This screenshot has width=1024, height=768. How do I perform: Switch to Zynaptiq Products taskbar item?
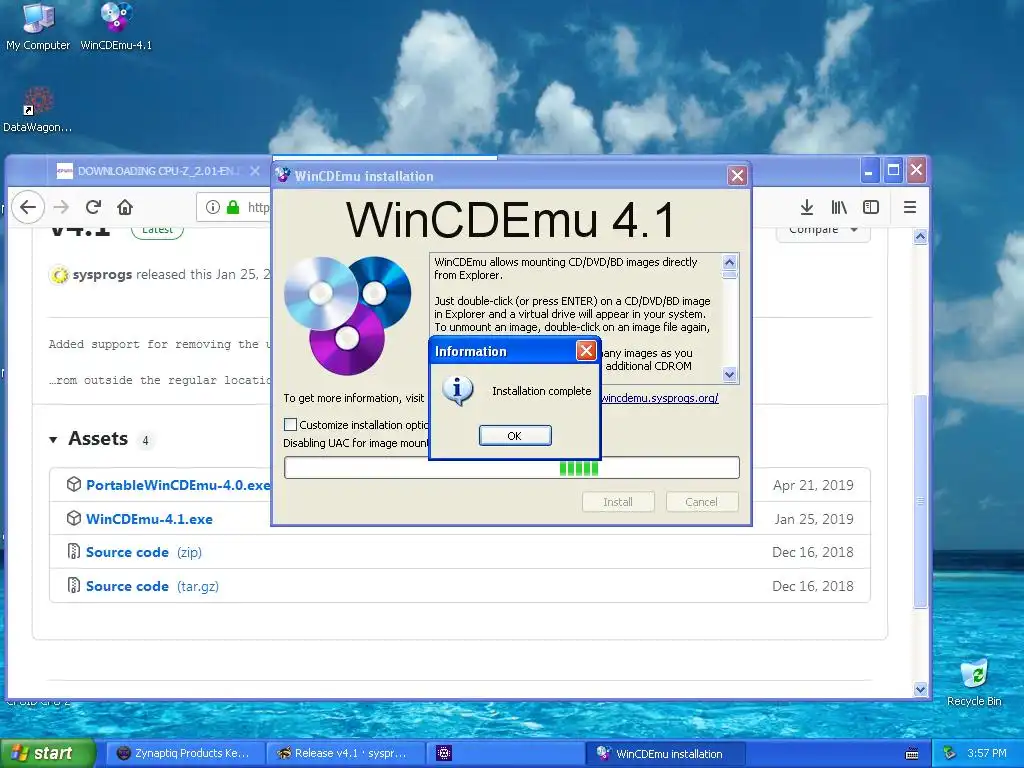185,754
